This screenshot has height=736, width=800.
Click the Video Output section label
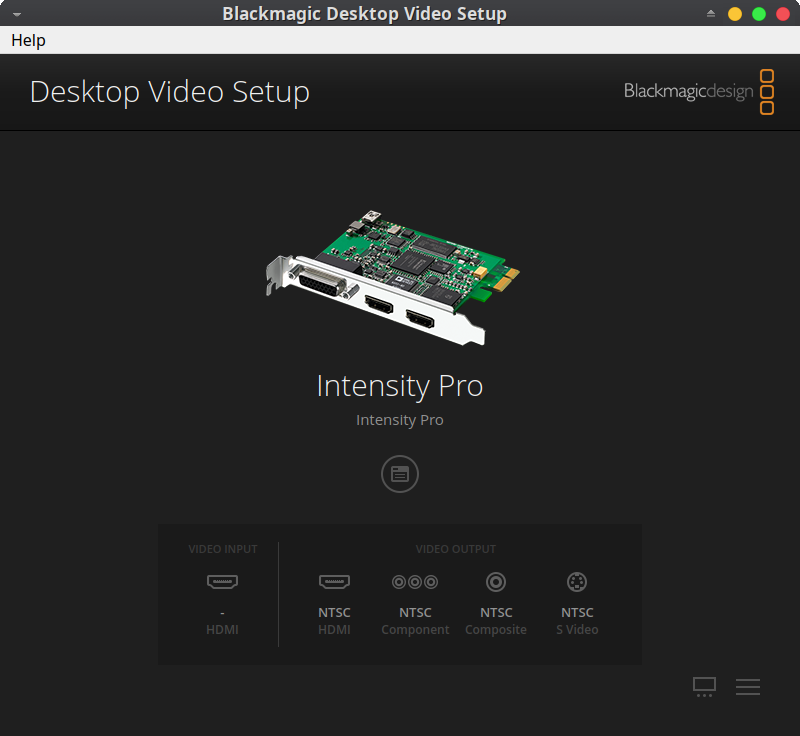pyautogui.click(x=456, y=549)
